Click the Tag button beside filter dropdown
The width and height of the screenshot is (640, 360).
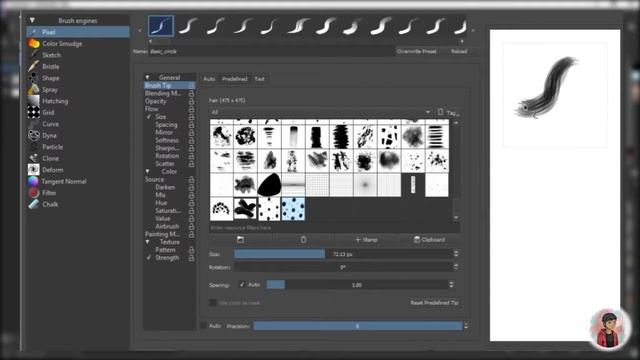tap(449, 112)
